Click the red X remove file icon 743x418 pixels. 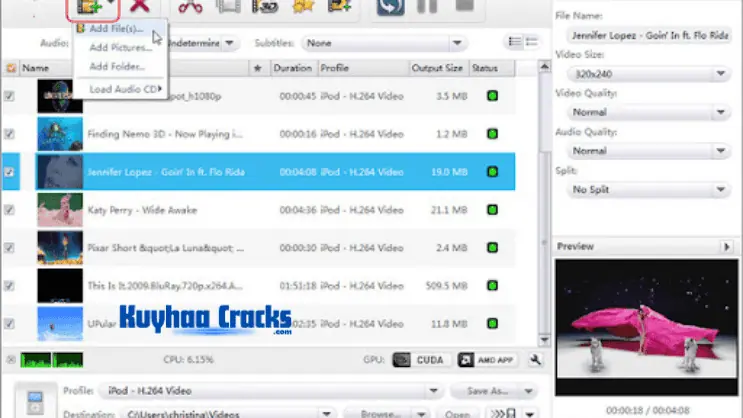[140, 8]
